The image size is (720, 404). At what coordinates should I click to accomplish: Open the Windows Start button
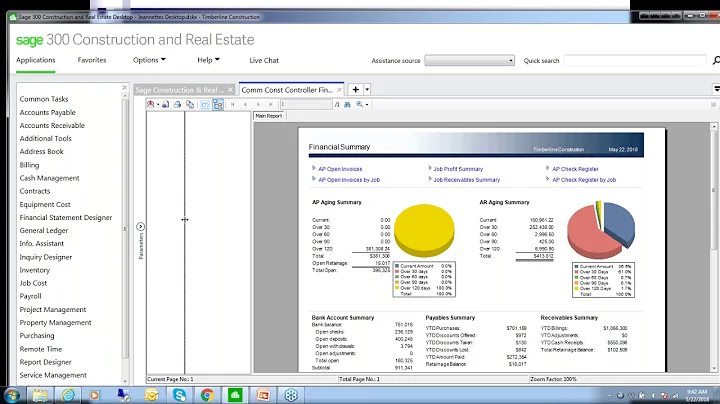pos(12,395)
